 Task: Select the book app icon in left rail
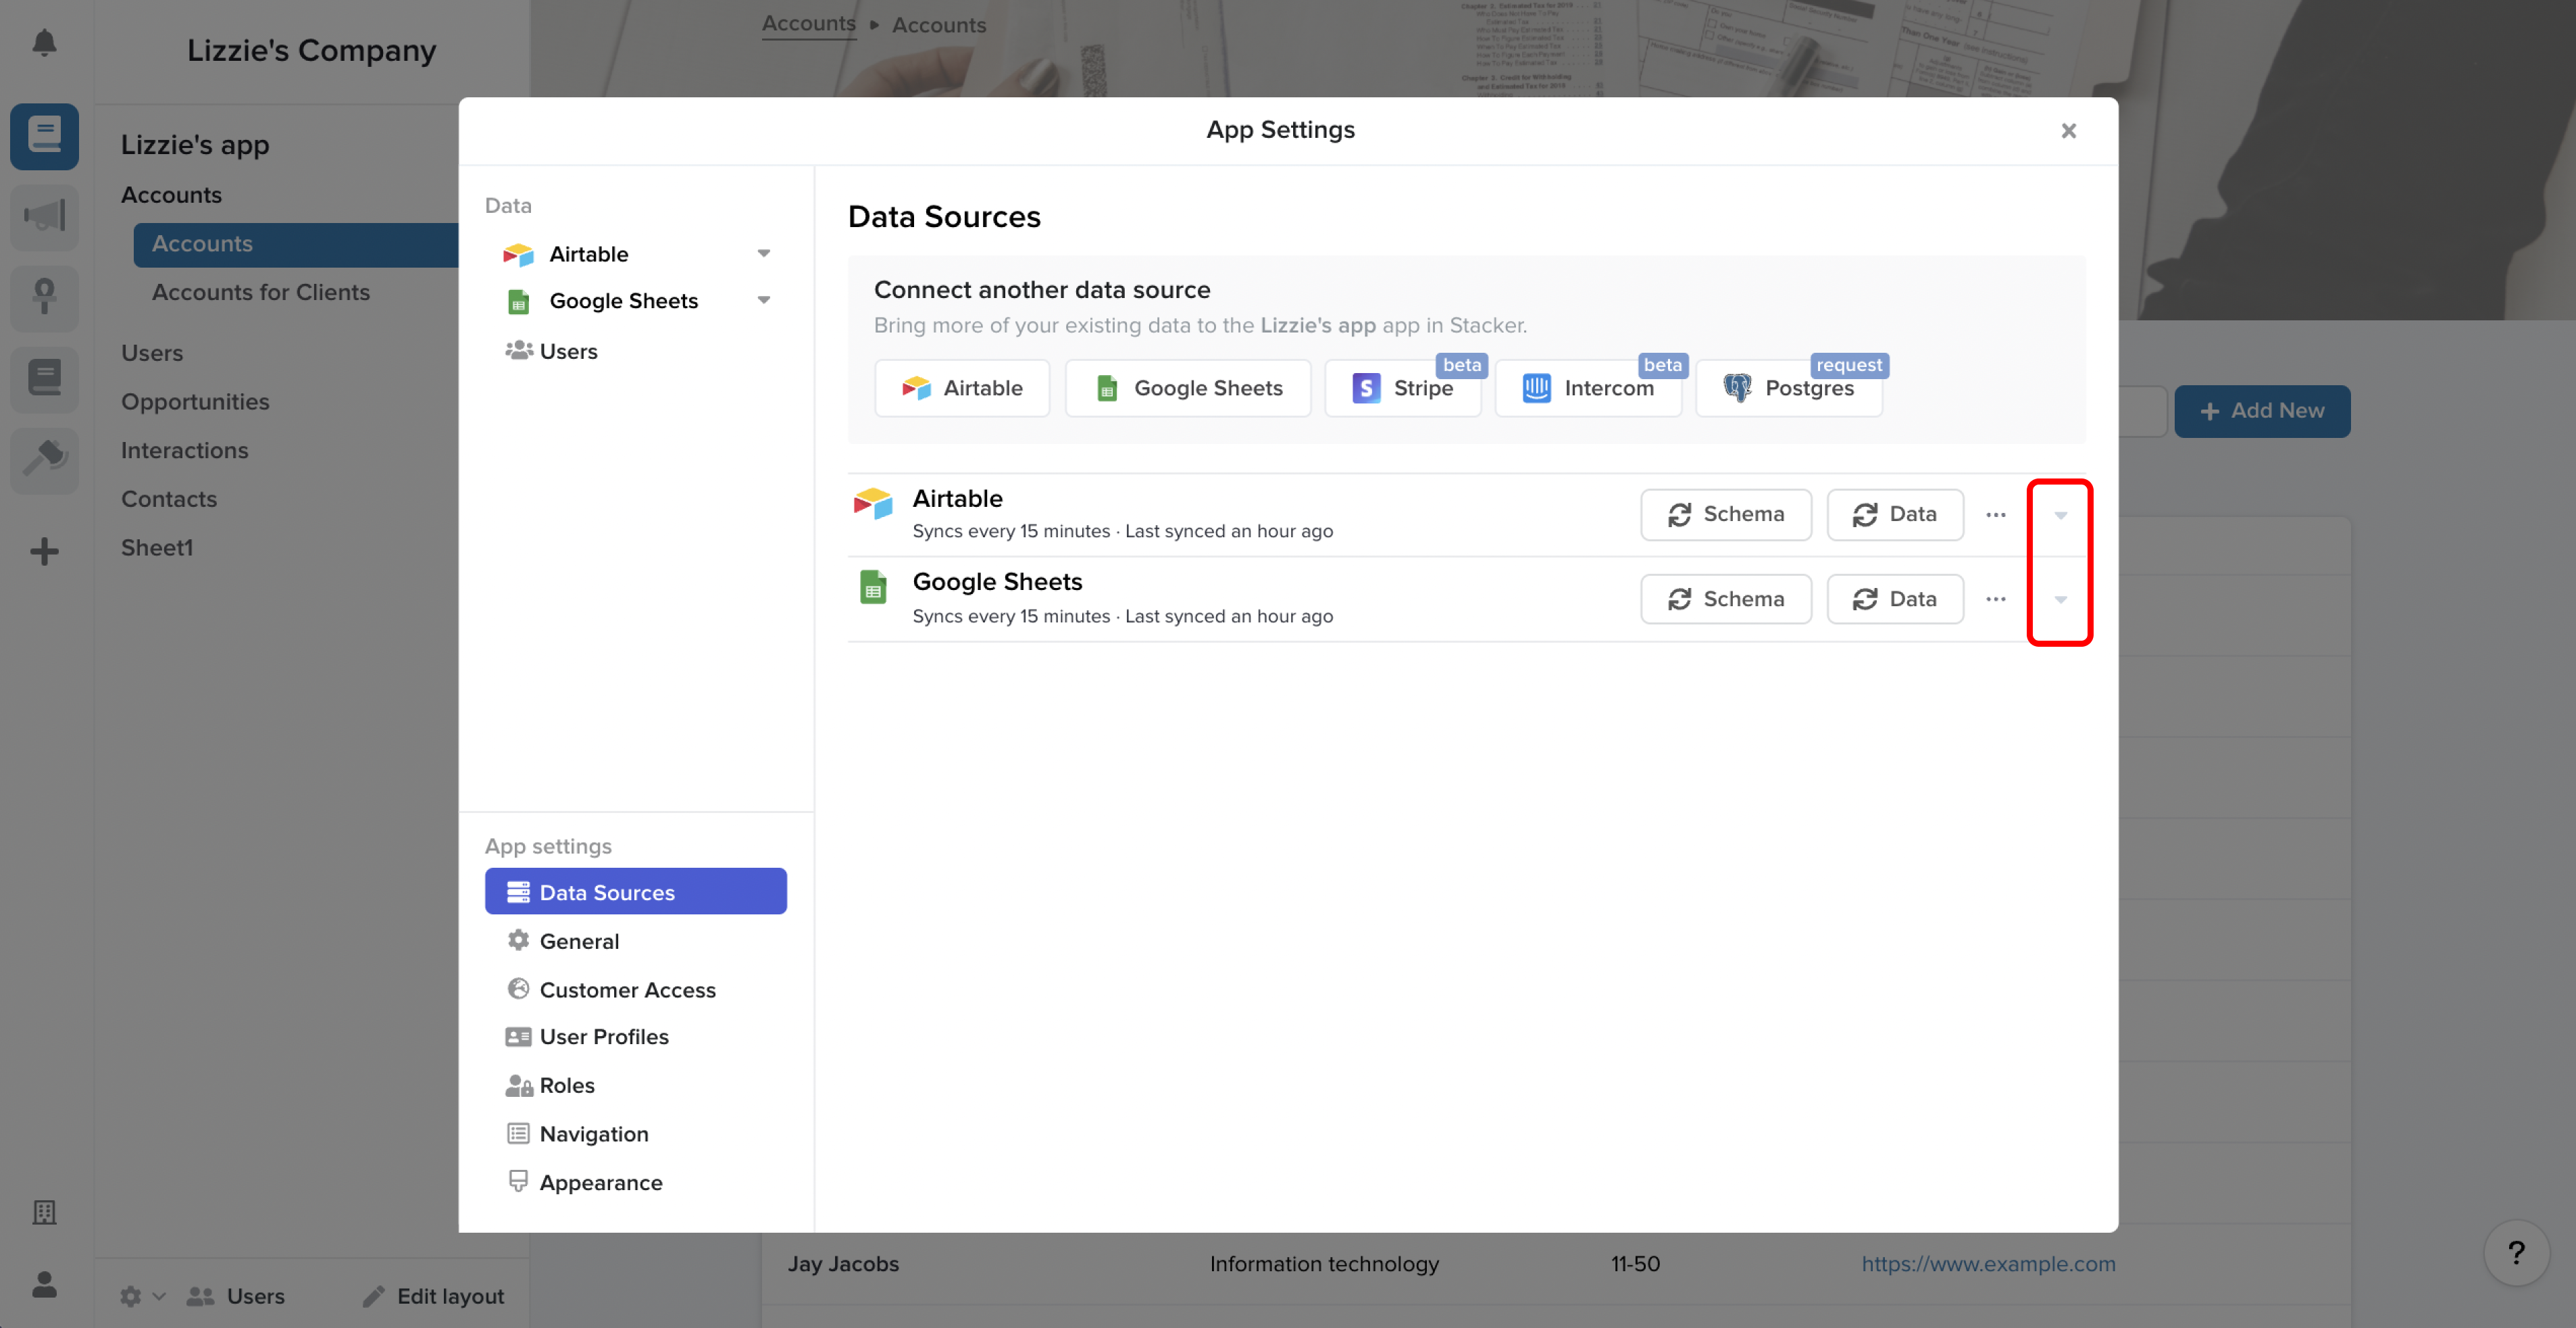pos(44,135)
